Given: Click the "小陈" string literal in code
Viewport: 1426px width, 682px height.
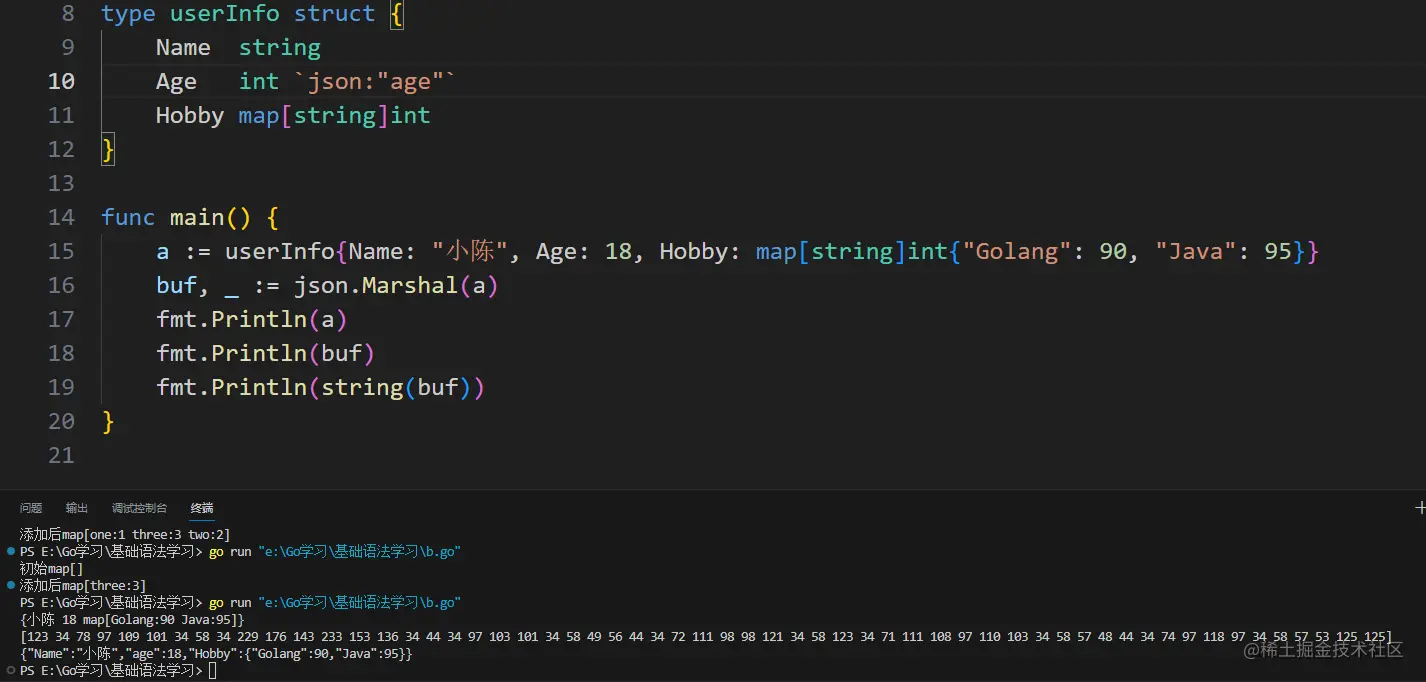Looking at the screenshot, I should 470,251.
